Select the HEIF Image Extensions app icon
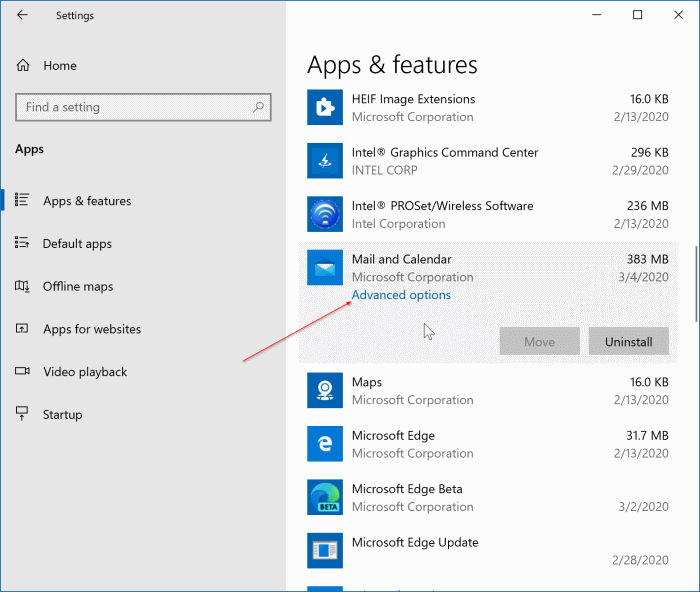The image size is (700, 592). pos(325,107)
